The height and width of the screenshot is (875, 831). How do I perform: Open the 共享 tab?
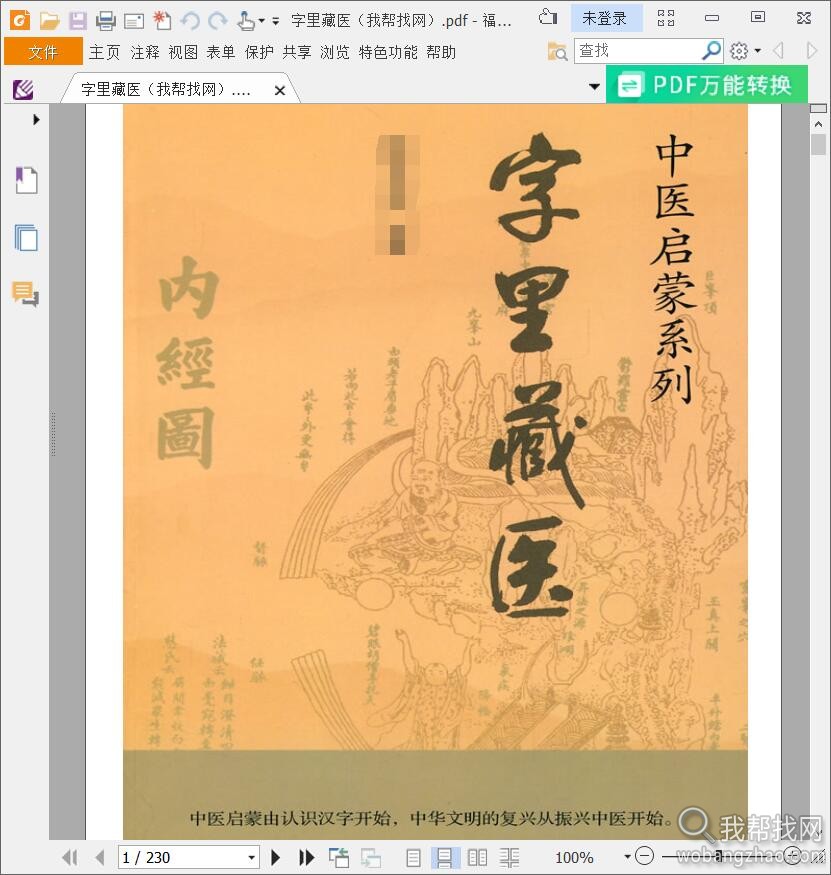point(297,52)
